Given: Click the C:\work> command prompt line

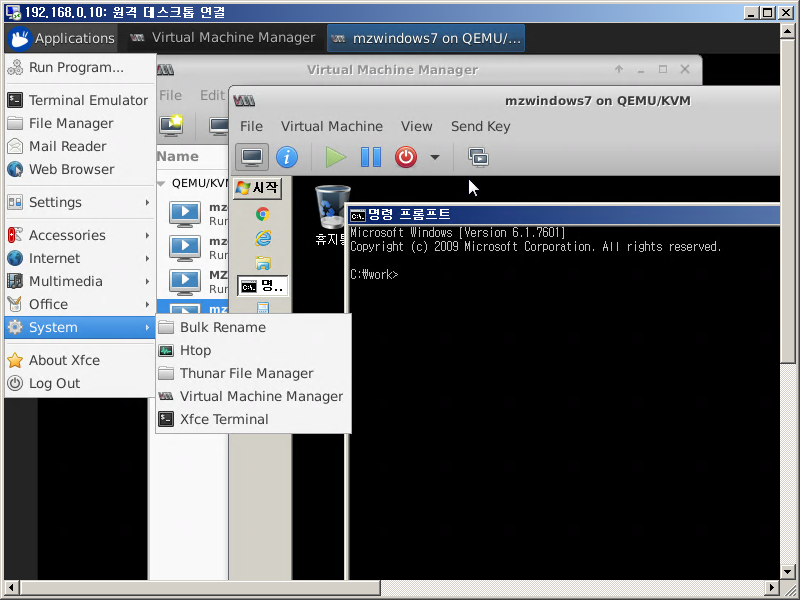Looking at the screenshot, I should 374,274.
